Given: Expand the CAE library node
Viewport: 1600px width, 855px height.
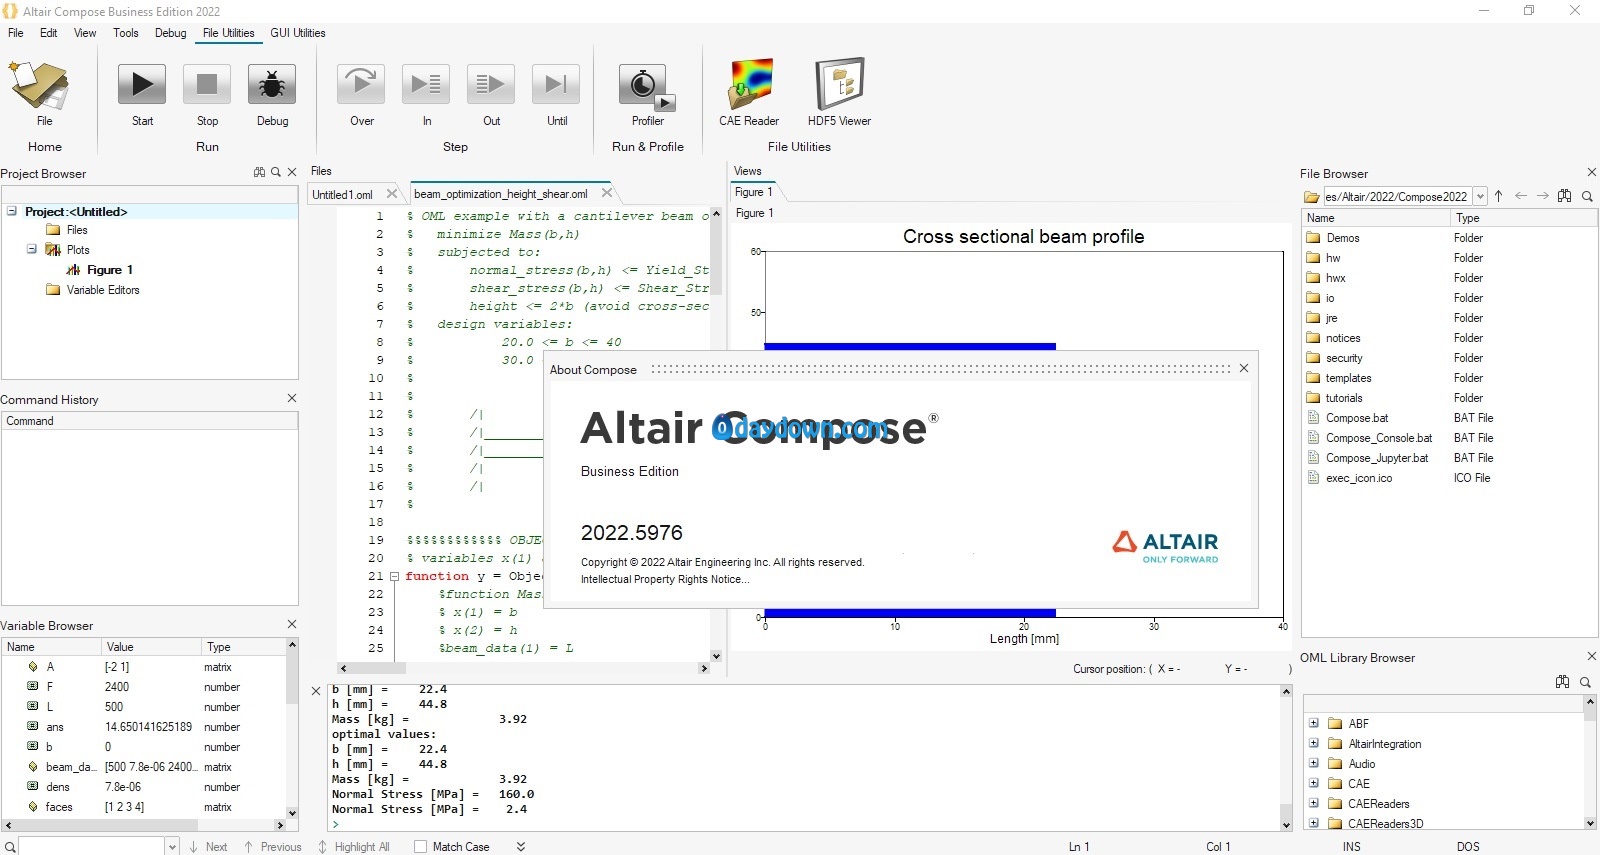Looking at the screenshot, I should [x=1314, y=783].
